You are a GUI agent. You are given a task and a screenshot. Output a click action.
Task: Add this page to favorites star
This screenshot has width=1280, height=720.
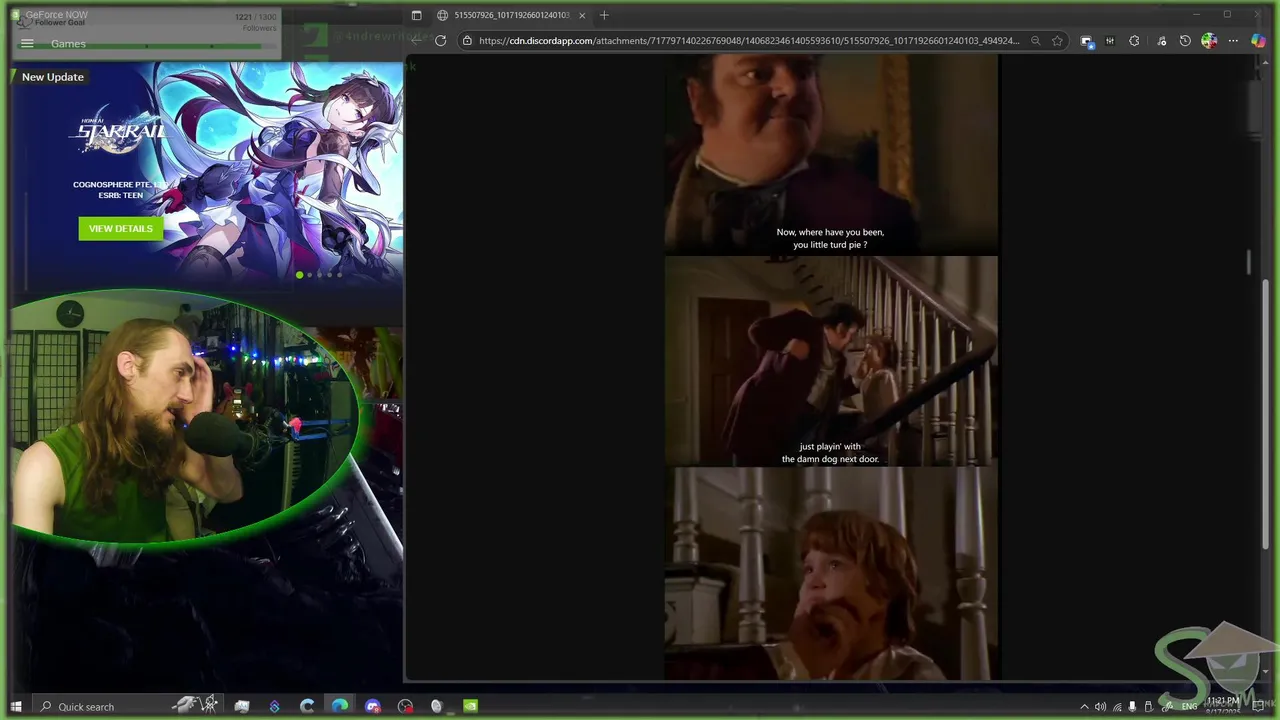point(1057,41)
